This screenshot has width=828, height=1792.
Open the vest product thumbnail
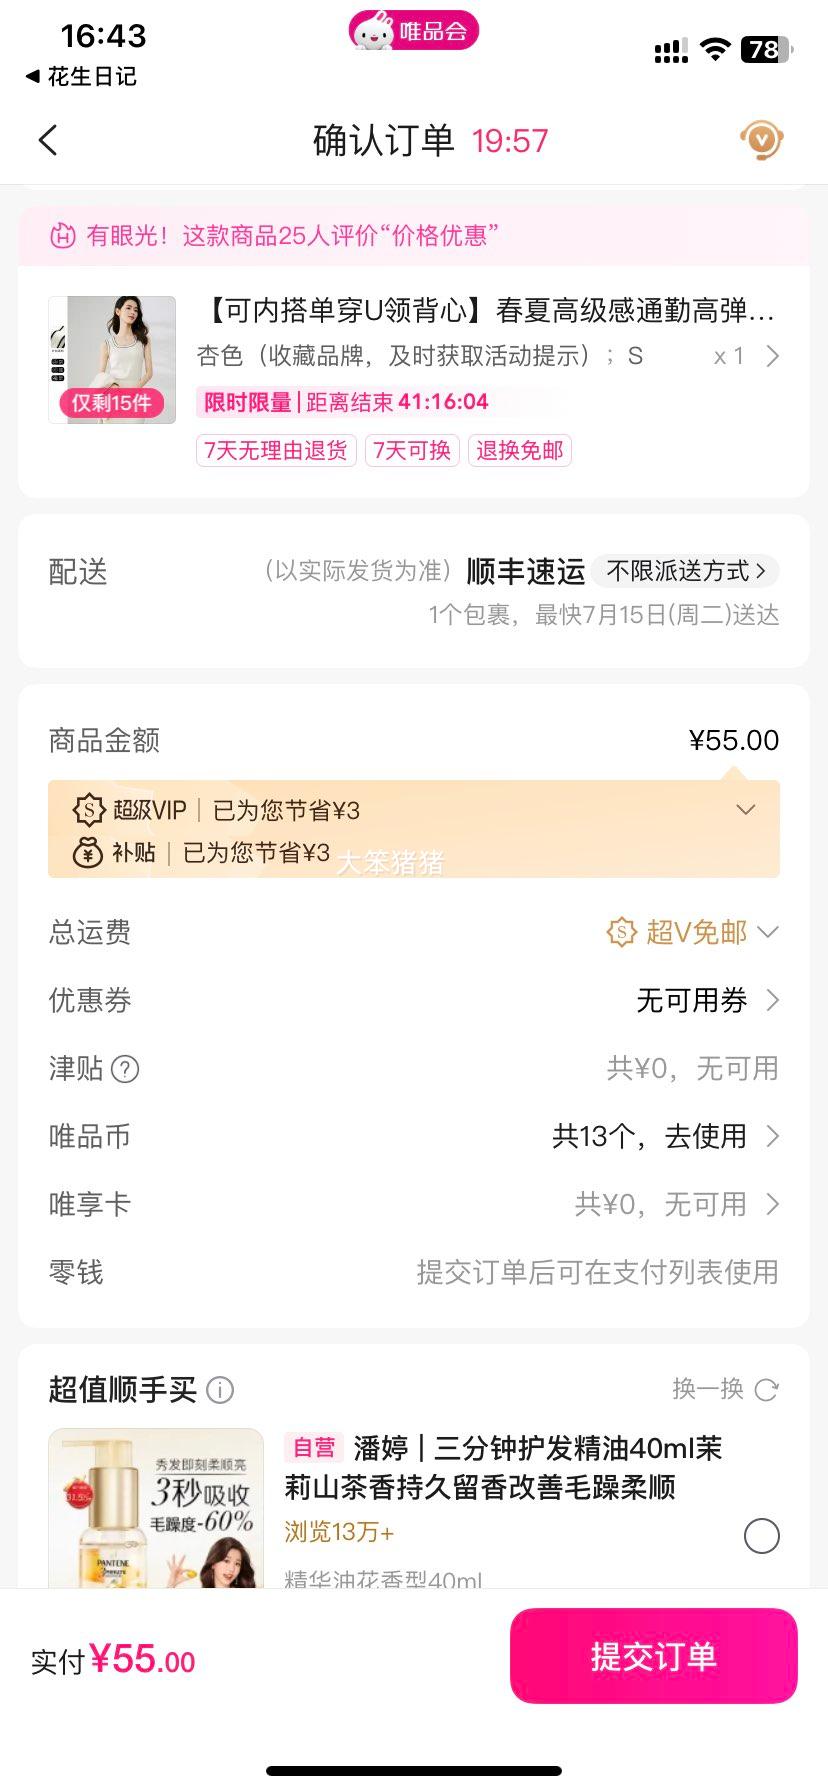(x=112, y=360)
